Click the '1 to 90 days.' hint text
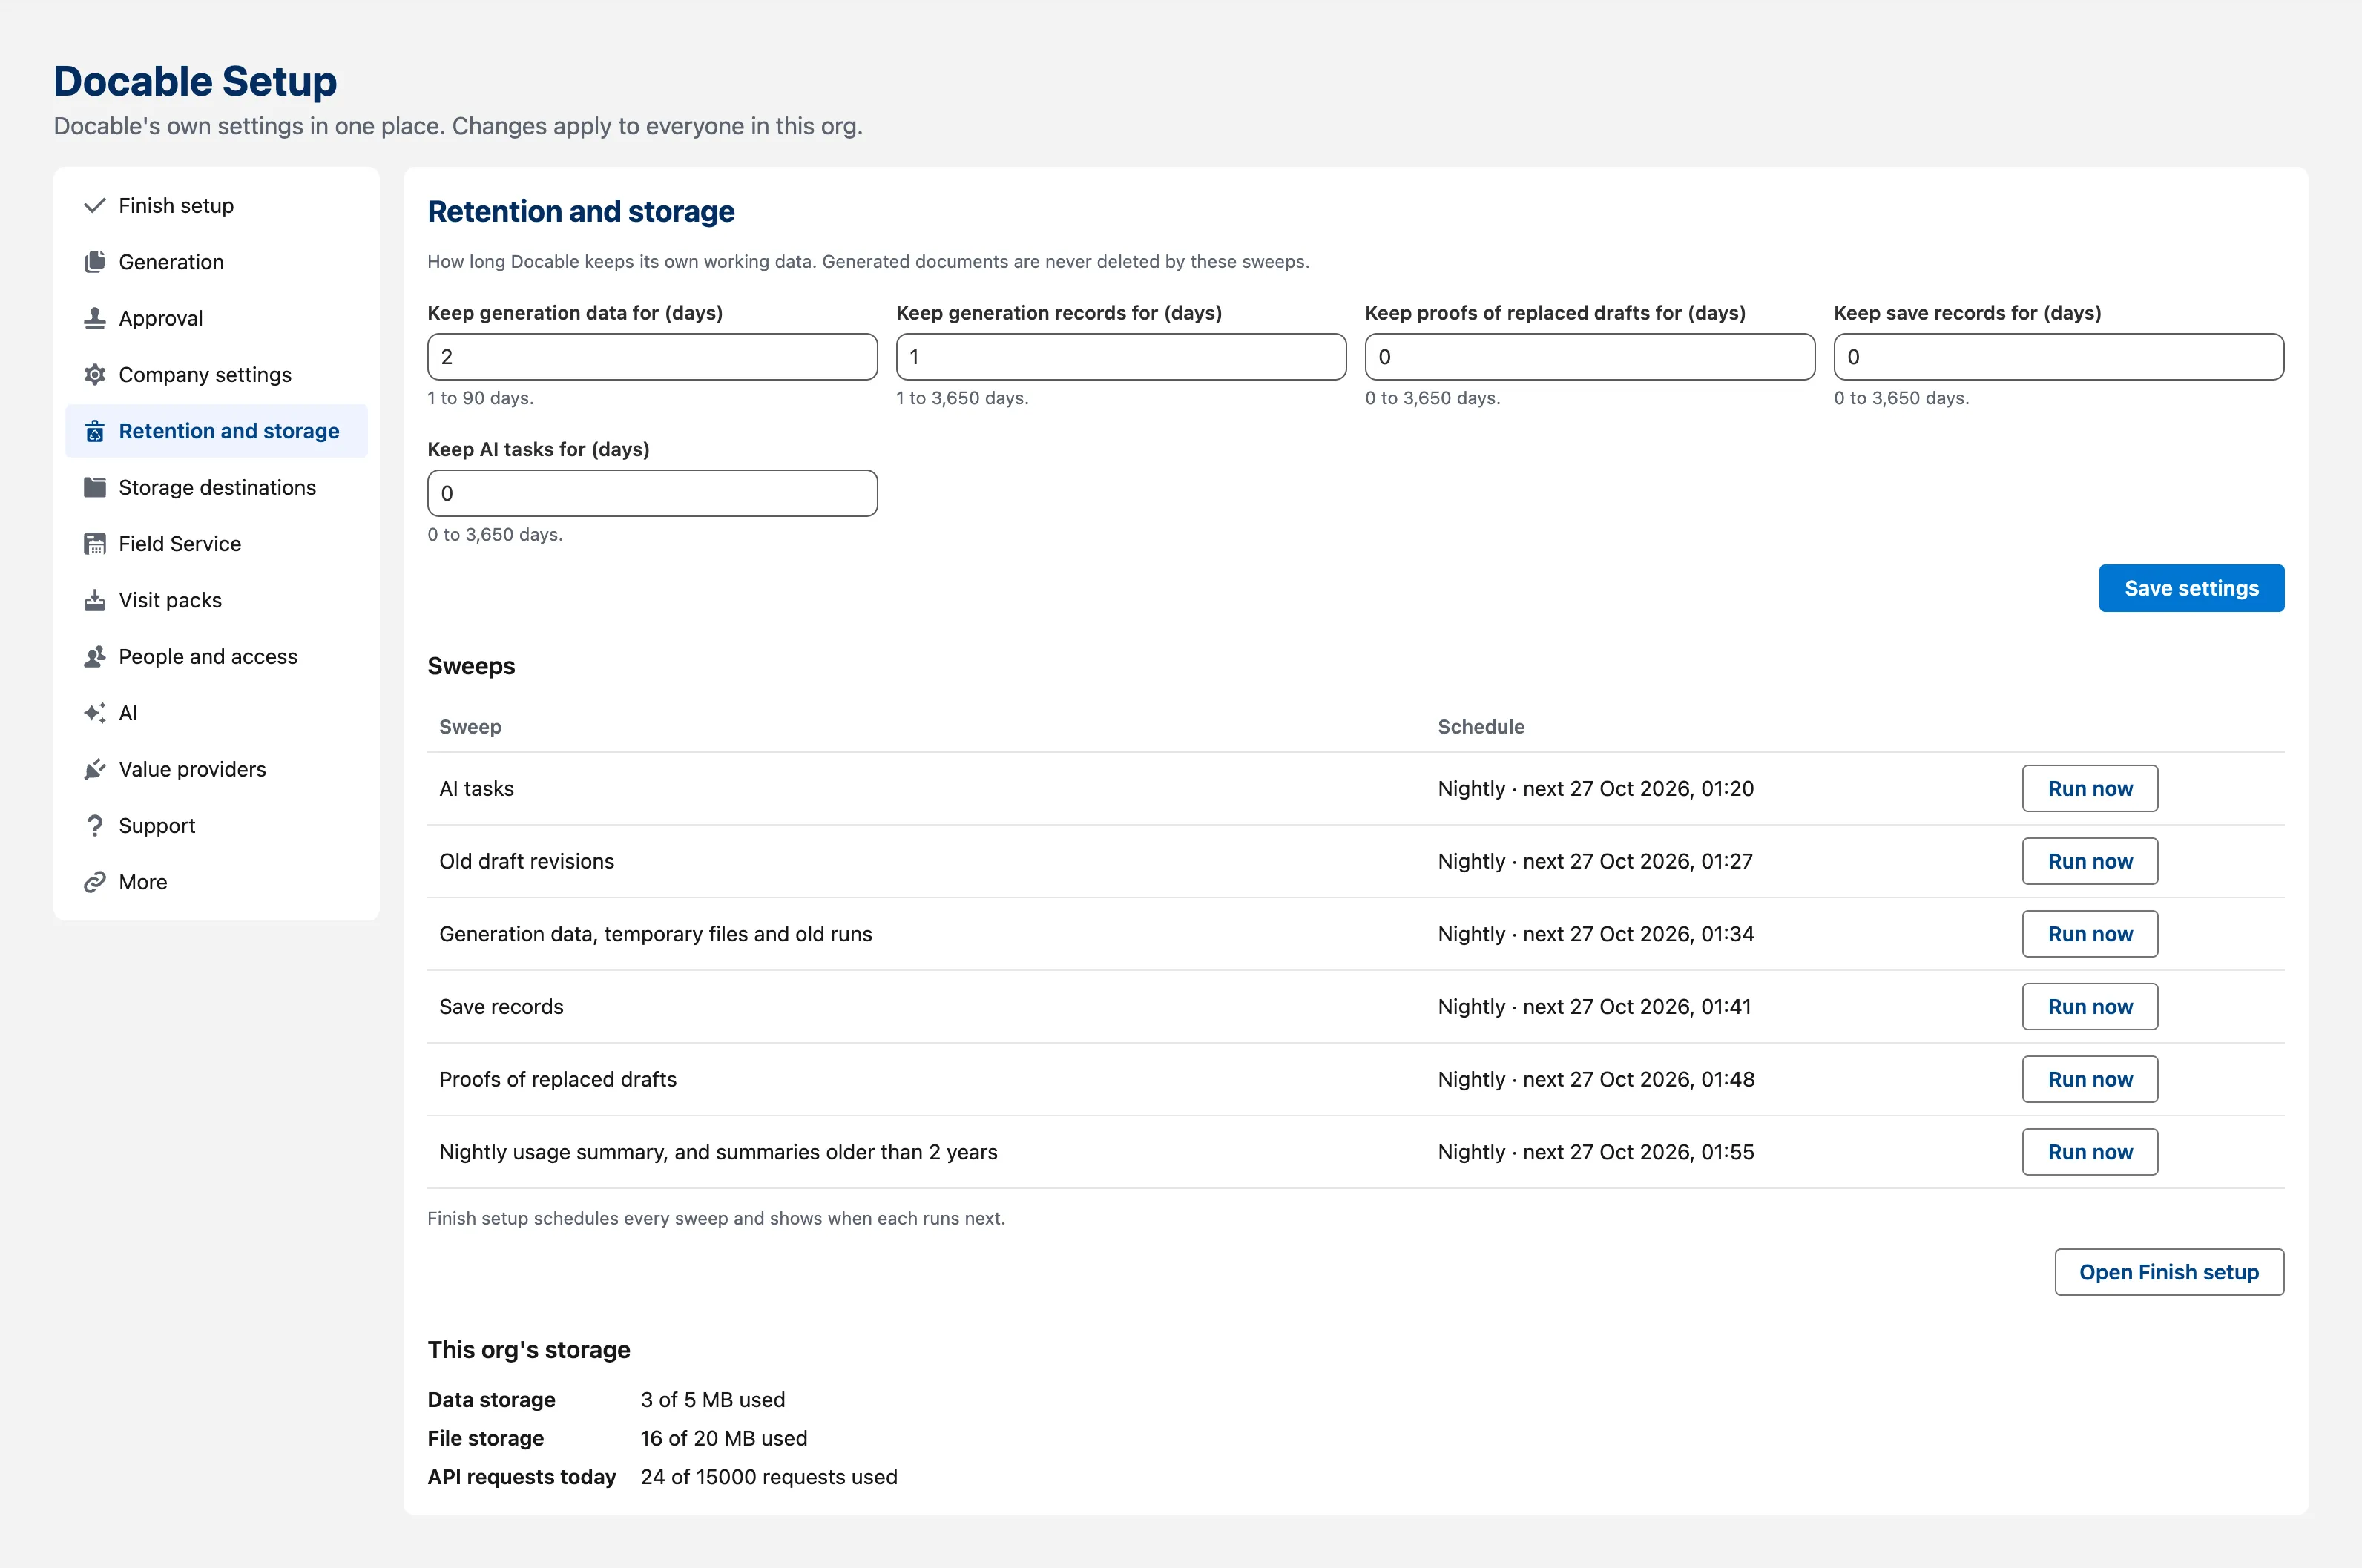The height and width of the screenshot is (1568, 2362). pyautogui.click(x=480, y=398)
